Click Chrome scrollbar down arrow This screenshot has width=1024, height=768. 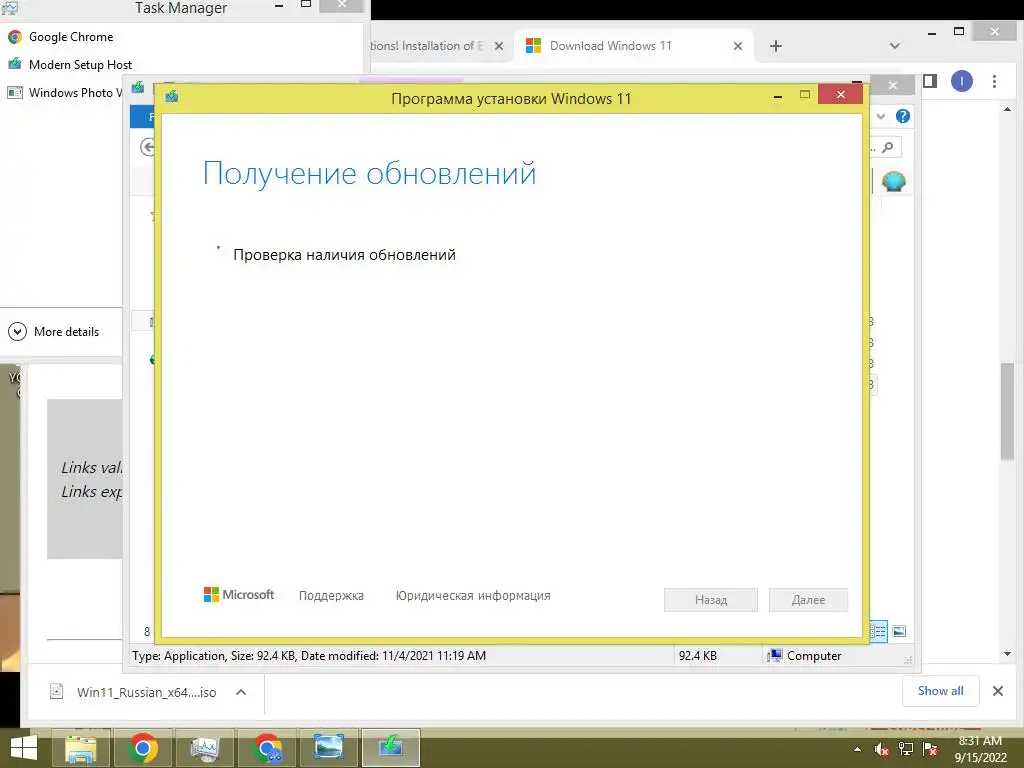pyautogui.click(x=1007, y=654)
